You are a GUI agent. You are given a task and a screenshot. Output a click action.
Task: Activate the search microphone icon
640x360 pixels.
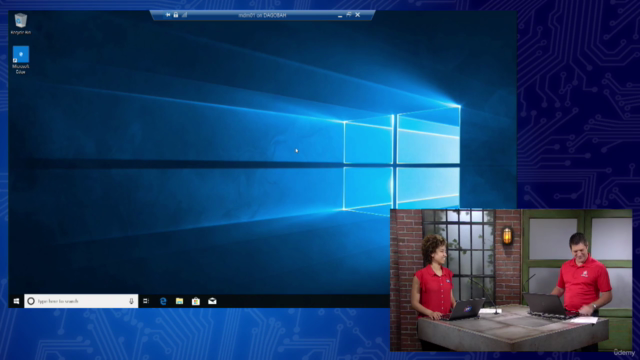pos(131,301)
